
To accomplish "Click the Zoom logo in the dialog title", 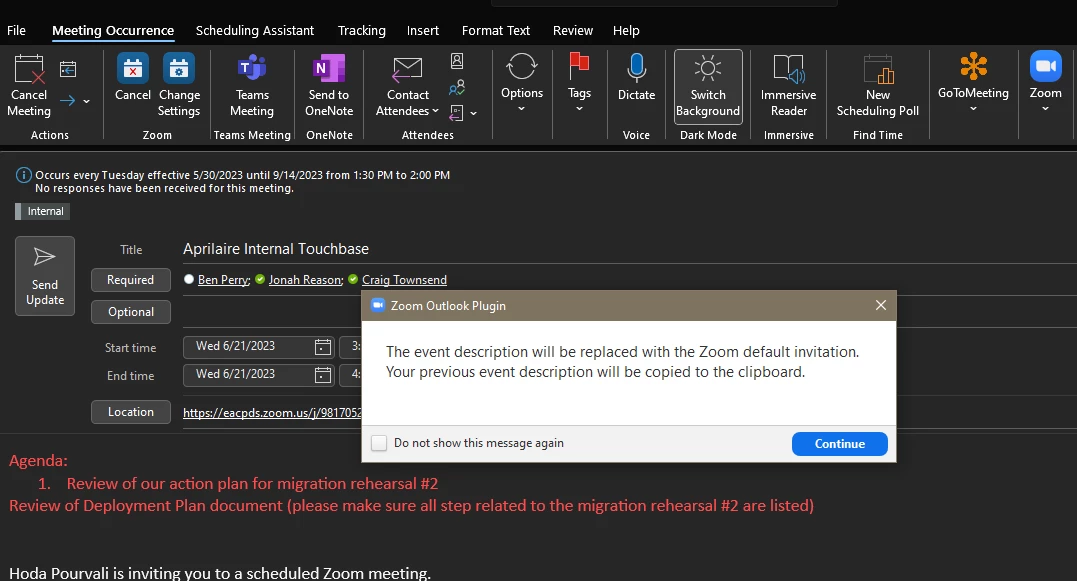I will (378, 306).
